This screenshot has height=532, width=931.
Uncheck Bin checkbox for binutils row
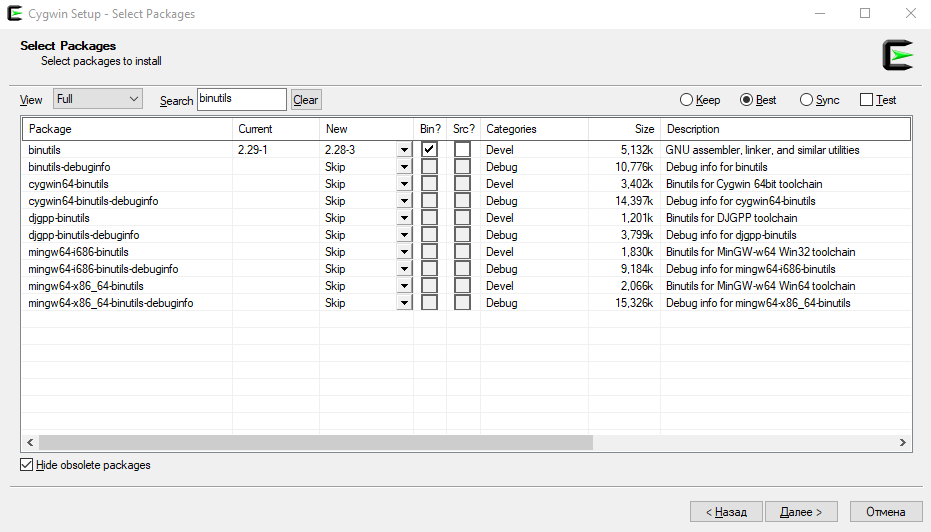point(429,150)
